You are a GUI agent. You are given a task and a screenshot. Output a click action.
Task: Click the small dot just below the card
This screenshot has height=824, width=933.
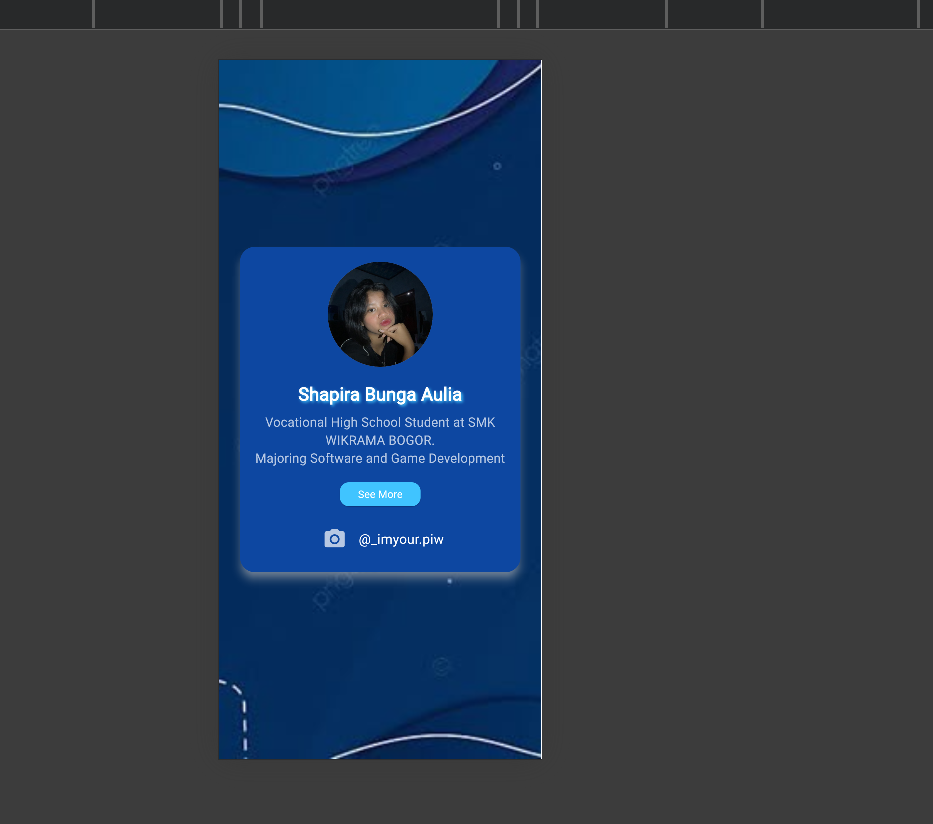[449, 581]
